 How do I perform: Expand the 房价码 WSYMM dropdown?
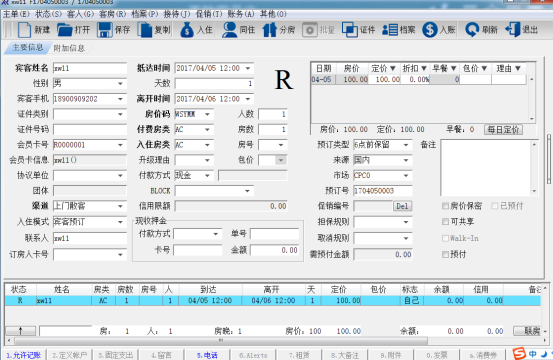point(207,114)
